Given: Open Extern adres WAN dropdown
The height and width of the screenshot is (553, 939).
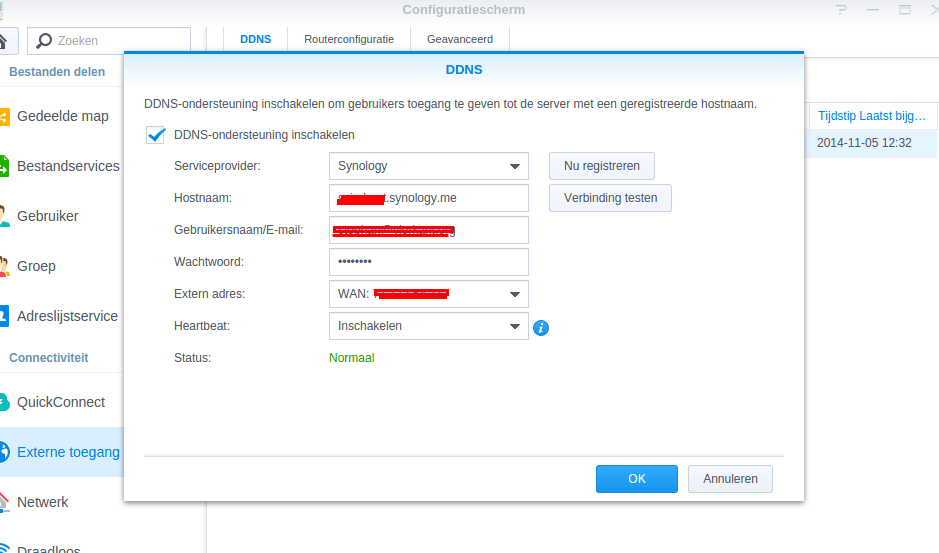Looking at the screenshot, I should click(x=429, y=294).
